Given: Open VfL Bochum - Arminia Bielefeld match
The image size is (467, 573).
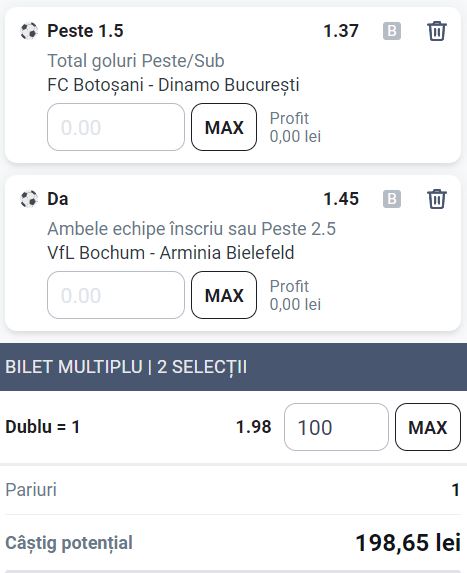Looking at the screenshot, I should 171,253.
